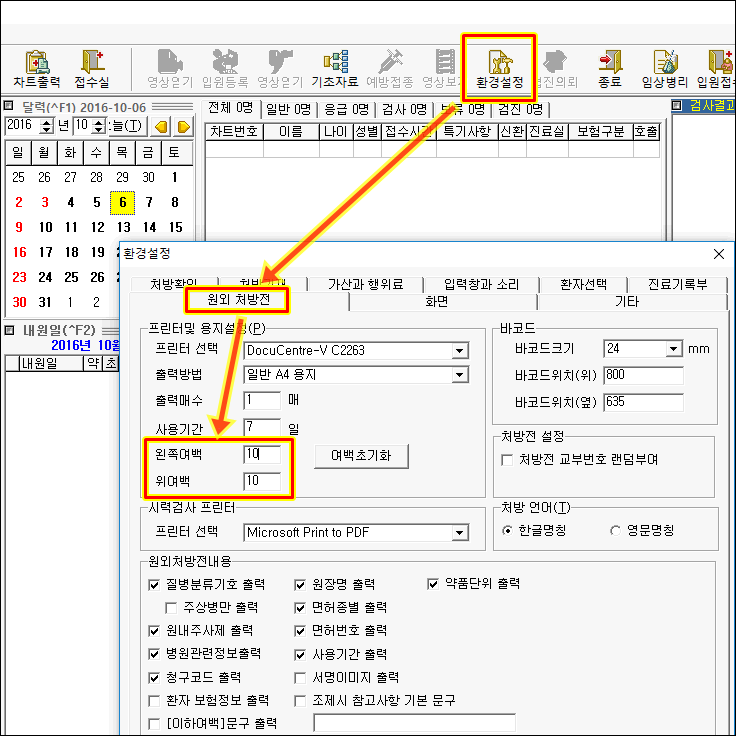Expand the DocuCentre-V C2263 printer dropdown

tap(459, 350)
